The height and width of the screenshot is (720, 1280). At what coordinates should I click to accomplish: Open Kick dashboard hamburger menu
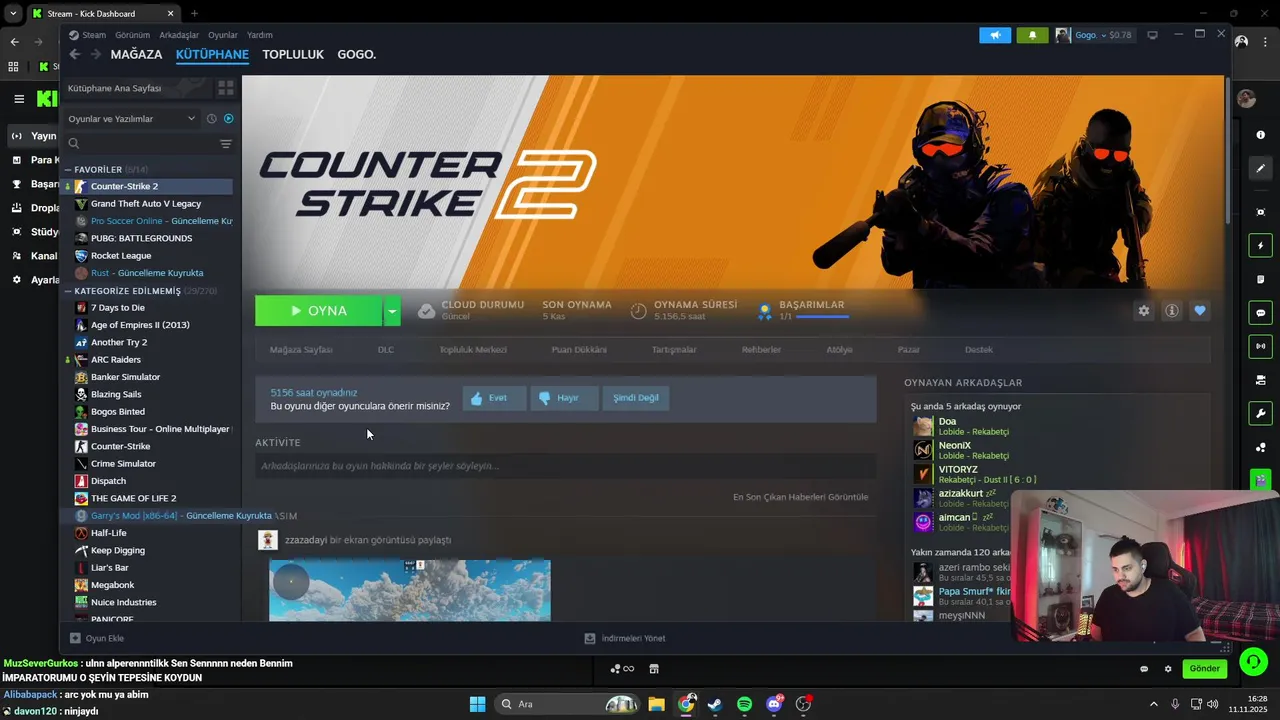pos(19,98)
